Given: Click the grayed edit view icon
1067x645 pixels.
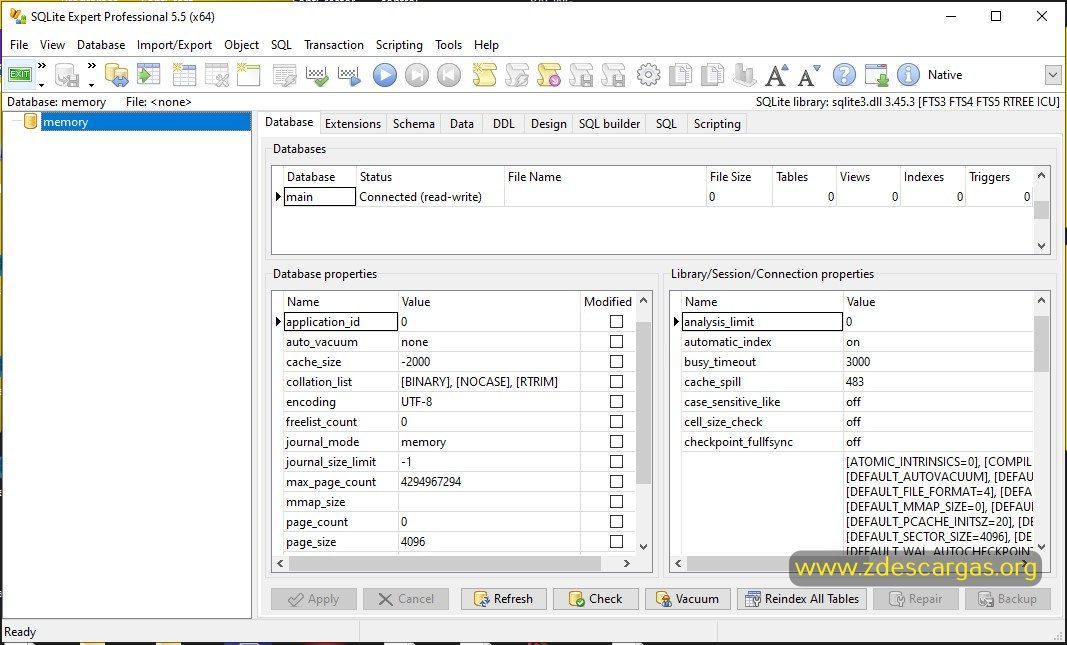Looking at the screenshot, I should (284, 75).
